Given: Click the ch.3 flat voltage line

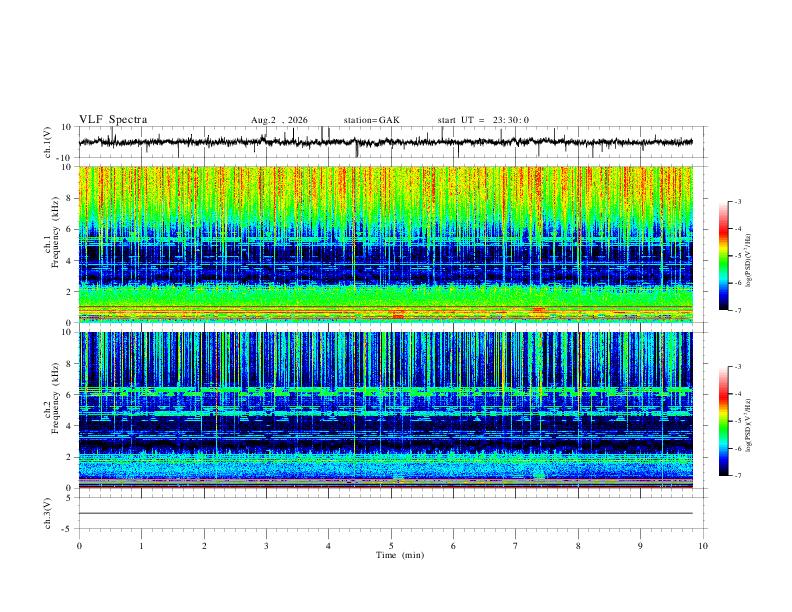Looking at the screenshot, I should click(x=386, y=513).
